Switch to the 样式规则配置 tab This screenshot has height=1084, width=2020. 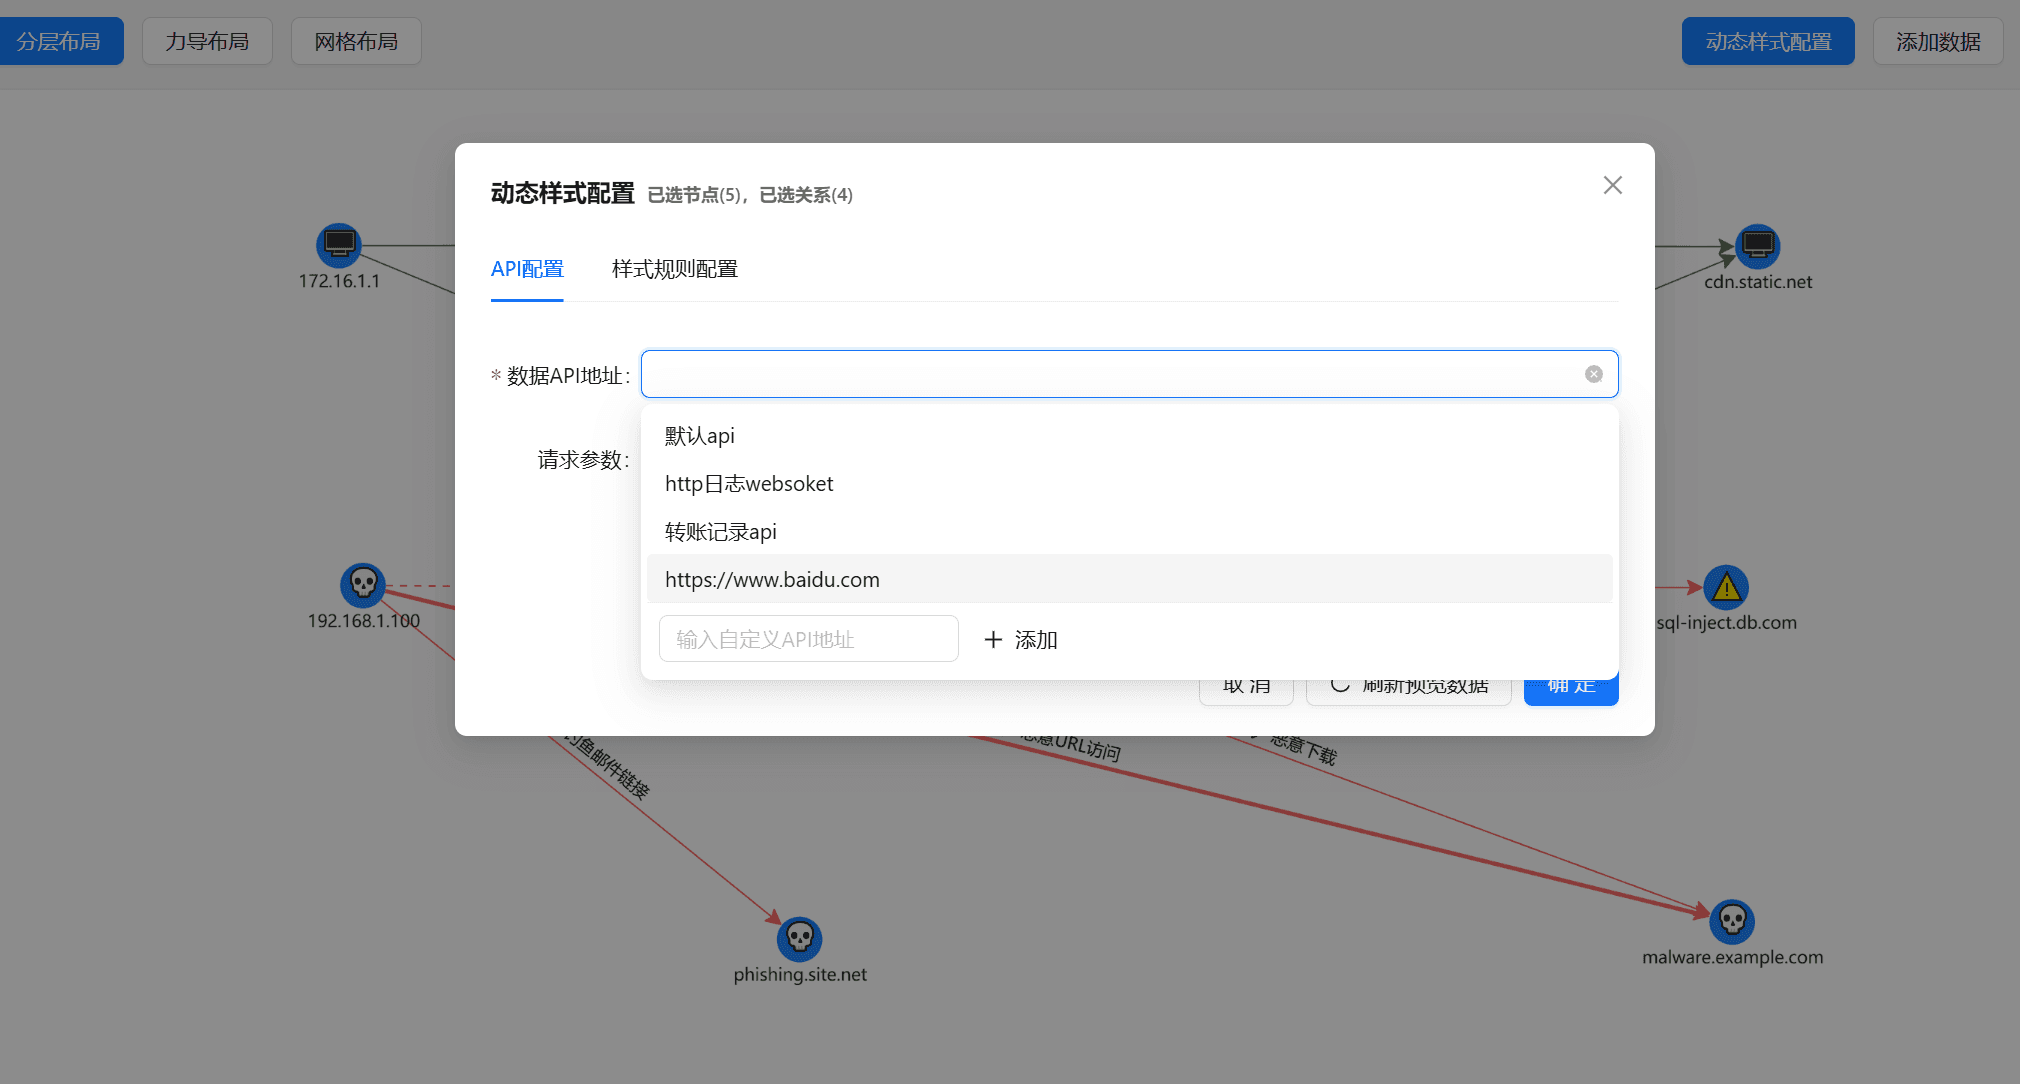tap(675, 269)
